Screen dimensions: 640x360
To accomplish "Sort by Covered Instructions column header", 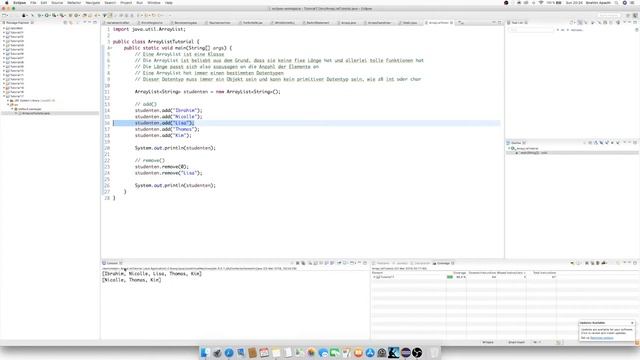I will coord(482,273).
